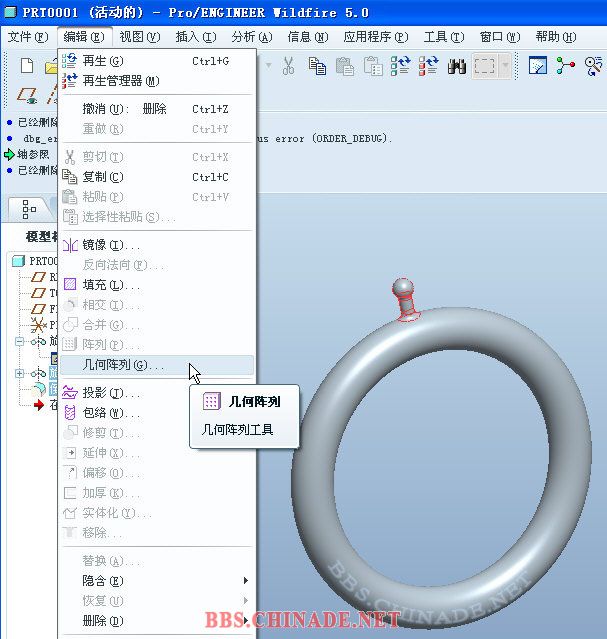Open the 插入(I) menu
This screenshot has width=607, height=639.
pos(196,37)
